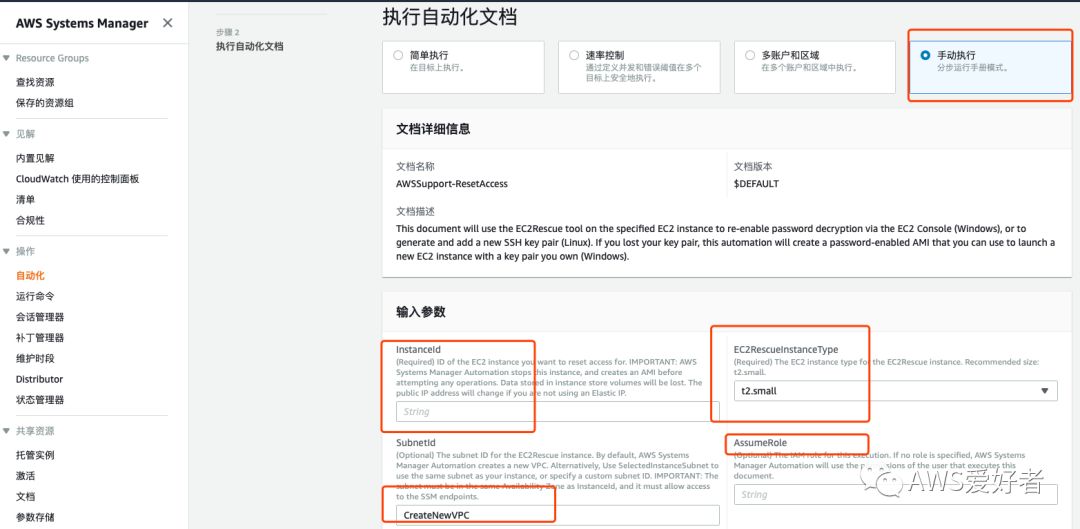This screenshot has height=529, width=1080.
Task: Collapse the Resource Groups section
Action: [x=6, y=59]
